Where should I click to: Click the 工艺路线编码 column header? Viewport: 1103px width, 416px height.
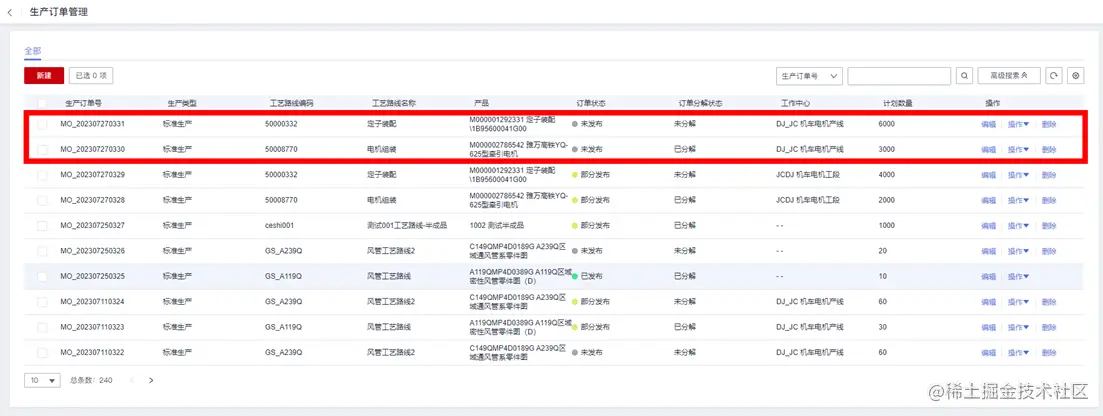pyautogui.click(x=291, y=103)
